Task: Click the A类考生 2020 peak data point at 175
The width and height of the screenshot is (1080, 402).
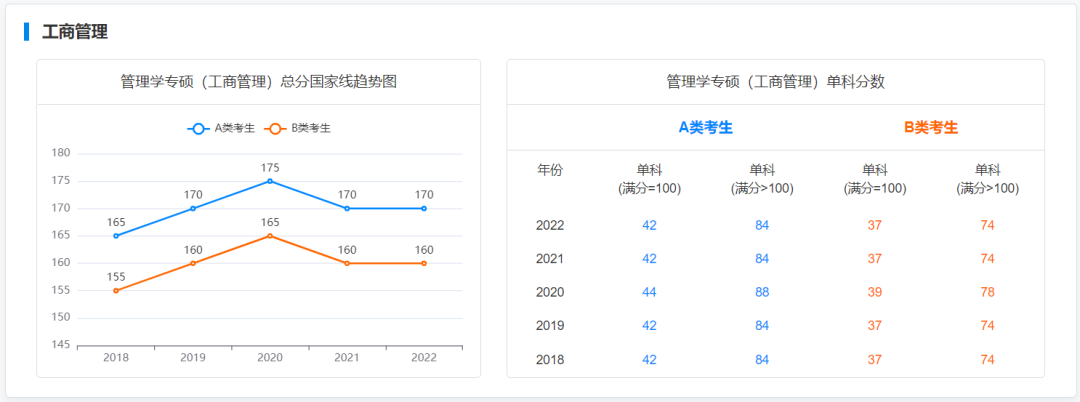Action: [270, 181]
